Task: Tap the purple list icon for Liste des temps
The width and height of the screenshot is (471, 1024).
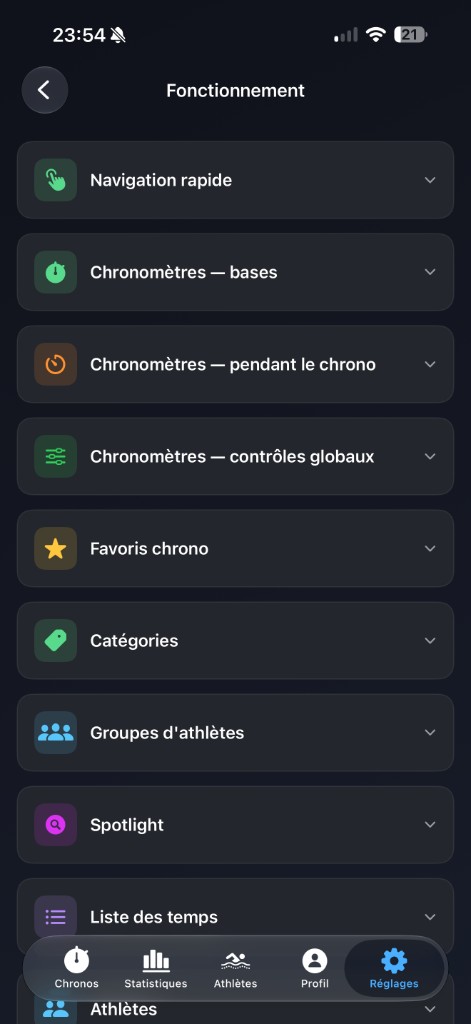Action: tap(56, 916)
